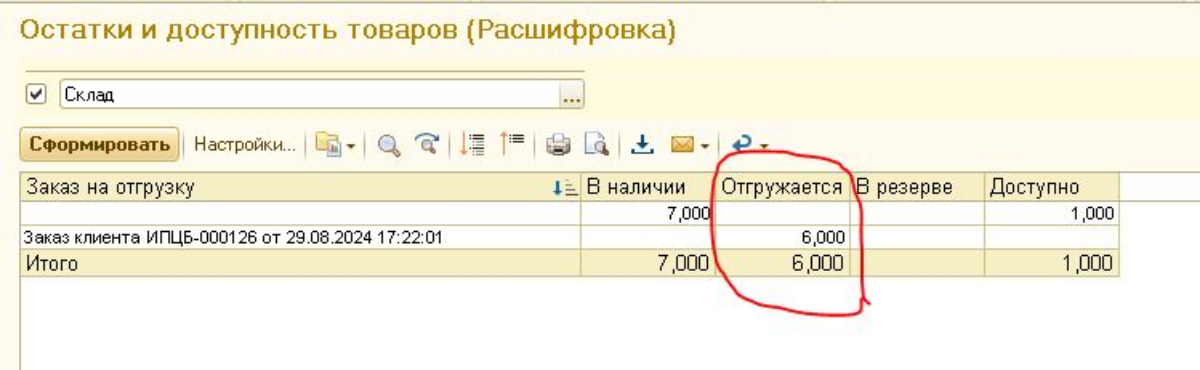Select the Заказ на отгрузку column header
This screenshot has width=1200, height=370.
[300, 187]
